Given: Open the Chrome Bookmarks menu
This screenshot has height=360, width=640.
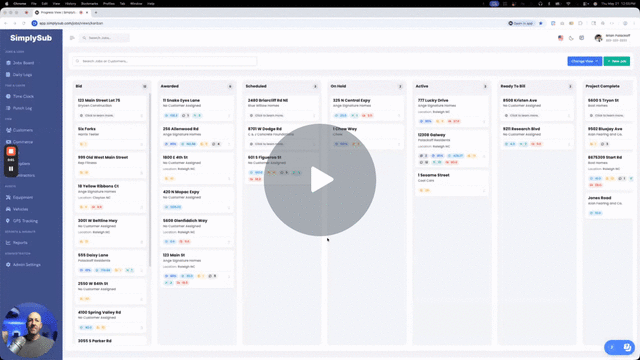Looking at the screenshot, I should pos(89,3).
